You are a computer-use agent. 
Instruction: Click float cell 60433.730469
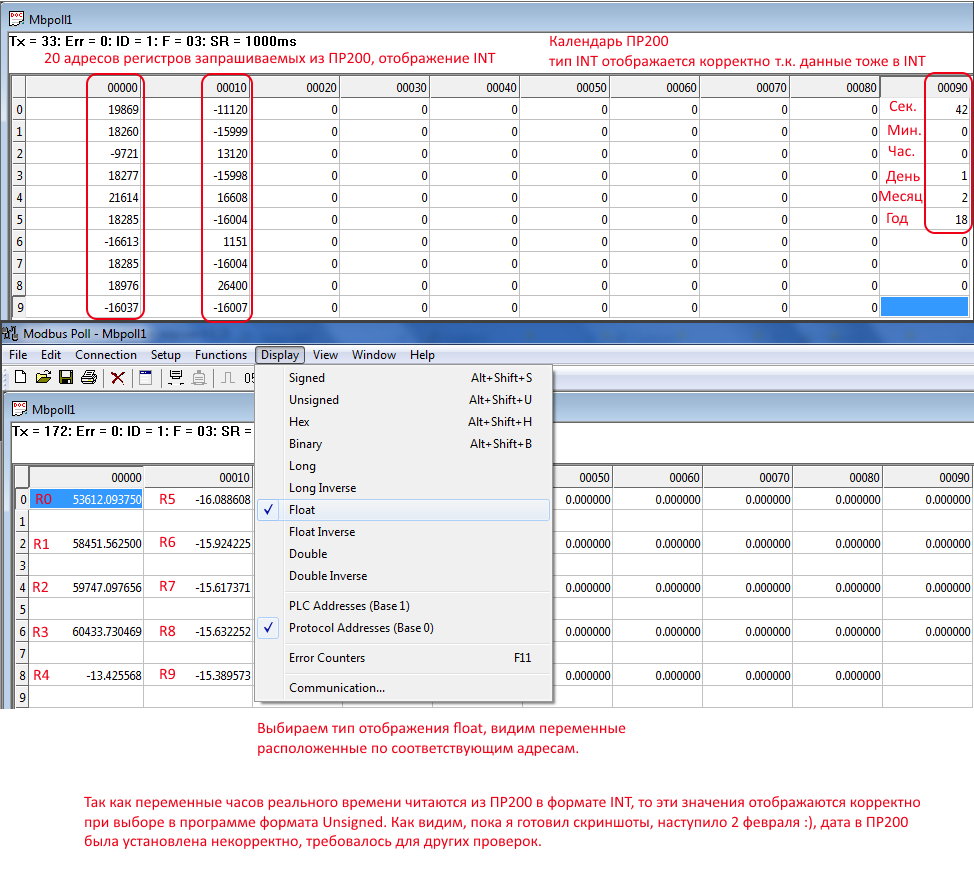[x=86, y=632]
